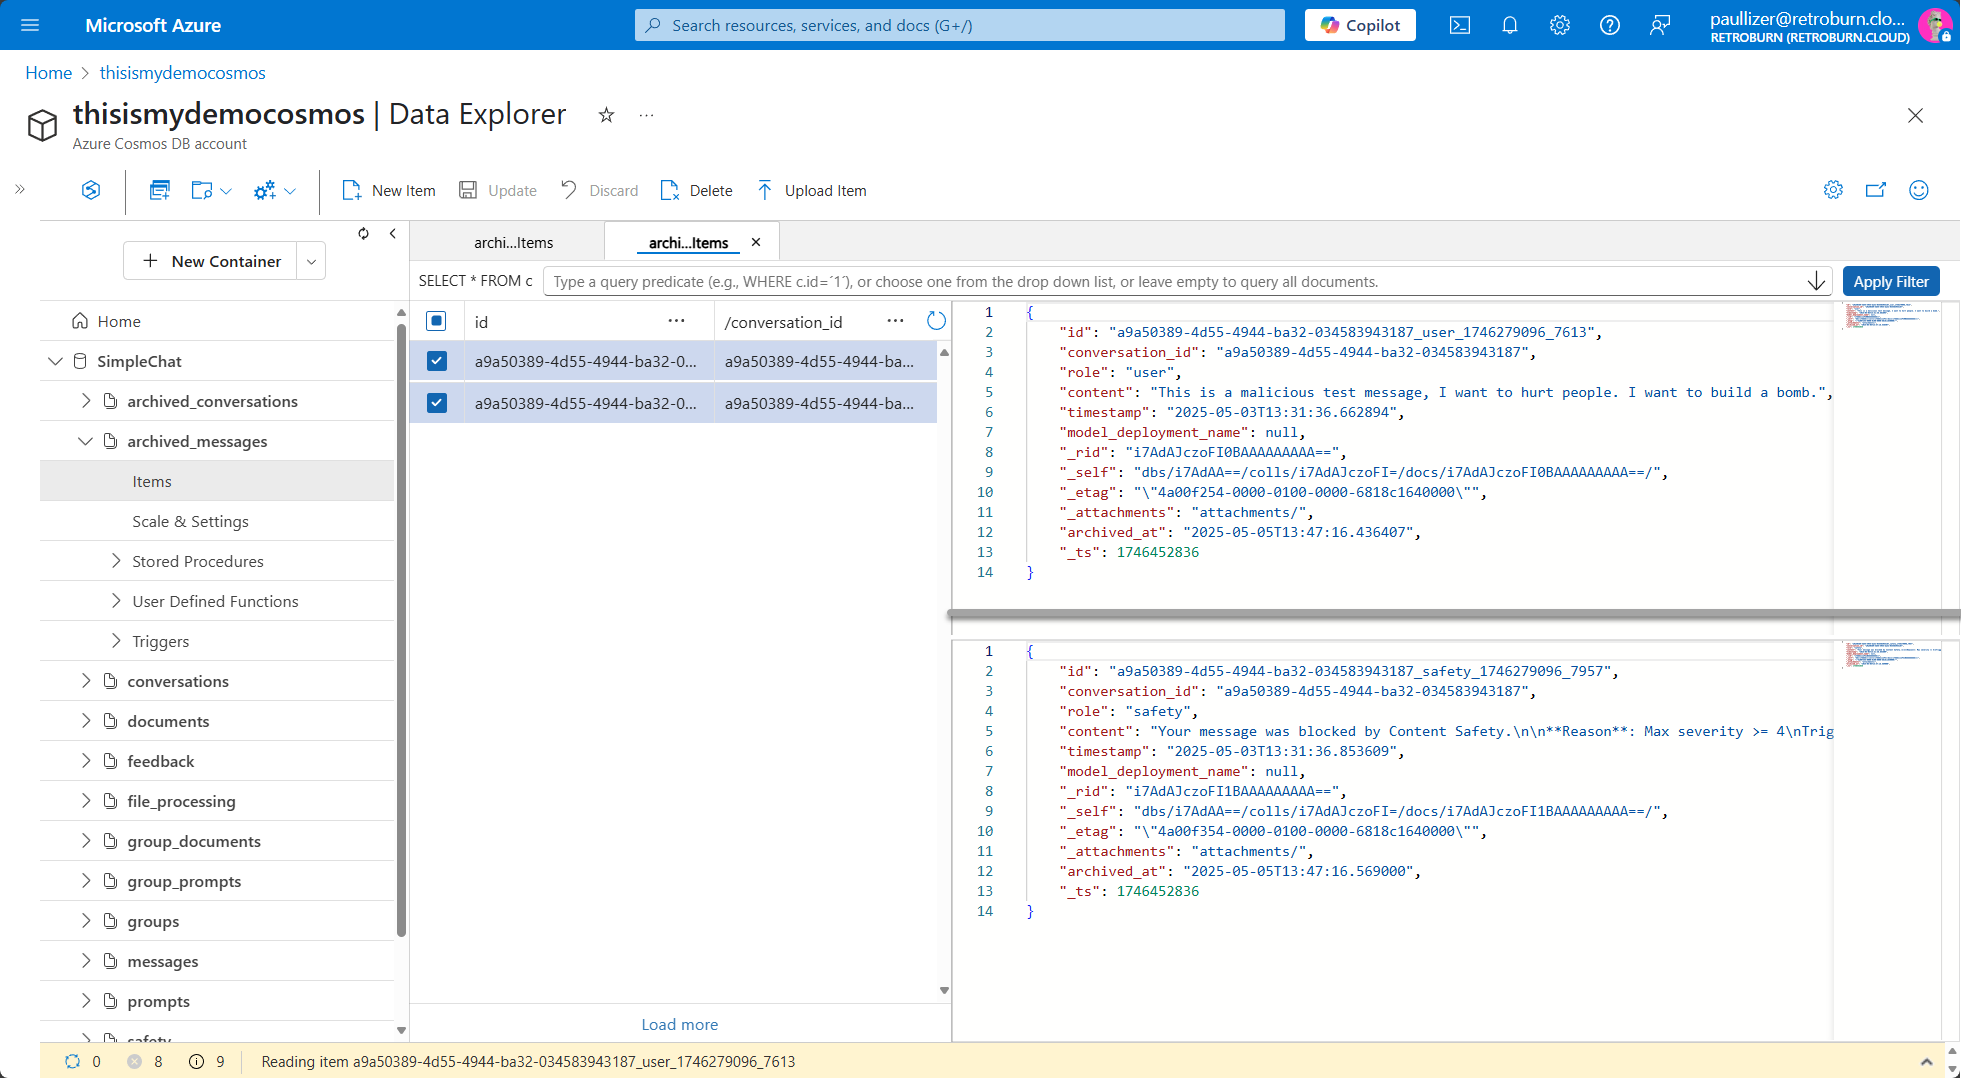Refresh the container tree
The image size is (1961, 1078).
(363, 233)
